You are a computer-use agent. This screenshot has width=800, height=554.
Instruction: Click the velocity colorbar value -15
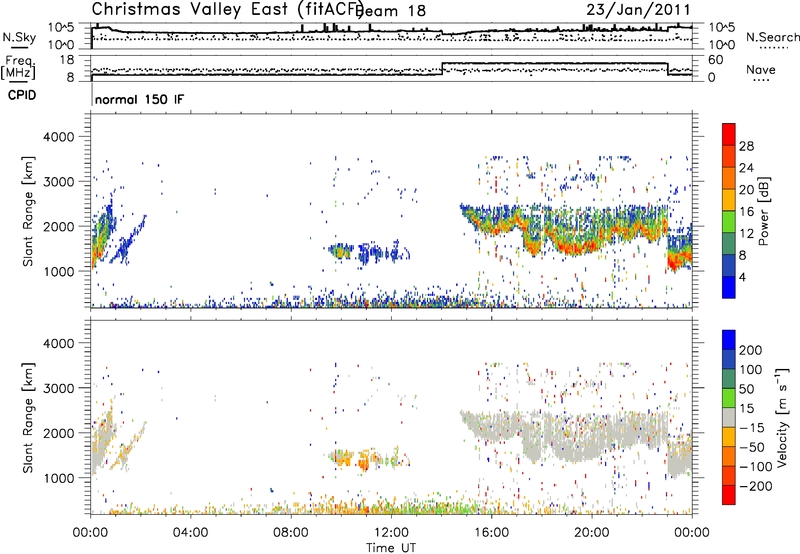point(752,427)
